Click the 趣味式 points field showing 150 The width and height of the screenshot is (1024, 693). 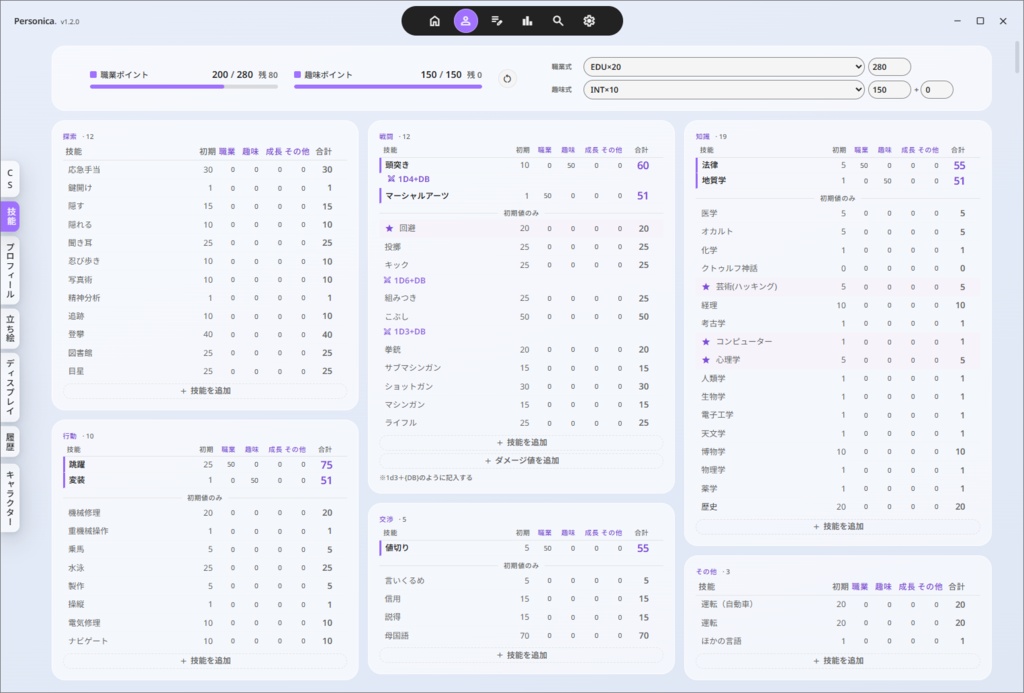point(889,89)
